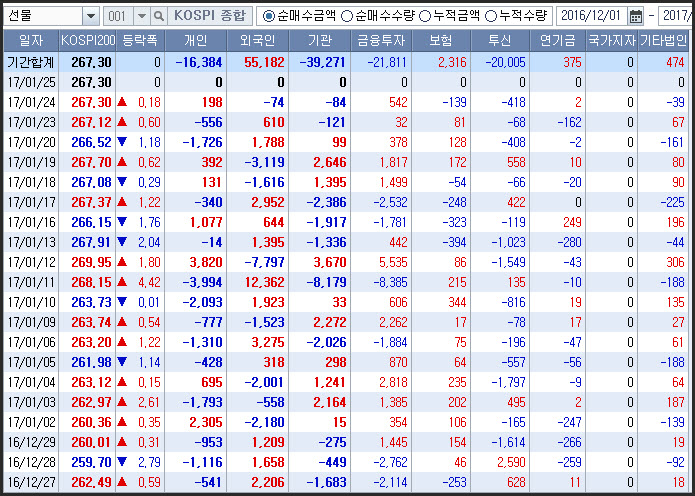Click the 기타법인 column header
Image resolution: width=695 pixels, height=496 pixels.
coord(664,41)
